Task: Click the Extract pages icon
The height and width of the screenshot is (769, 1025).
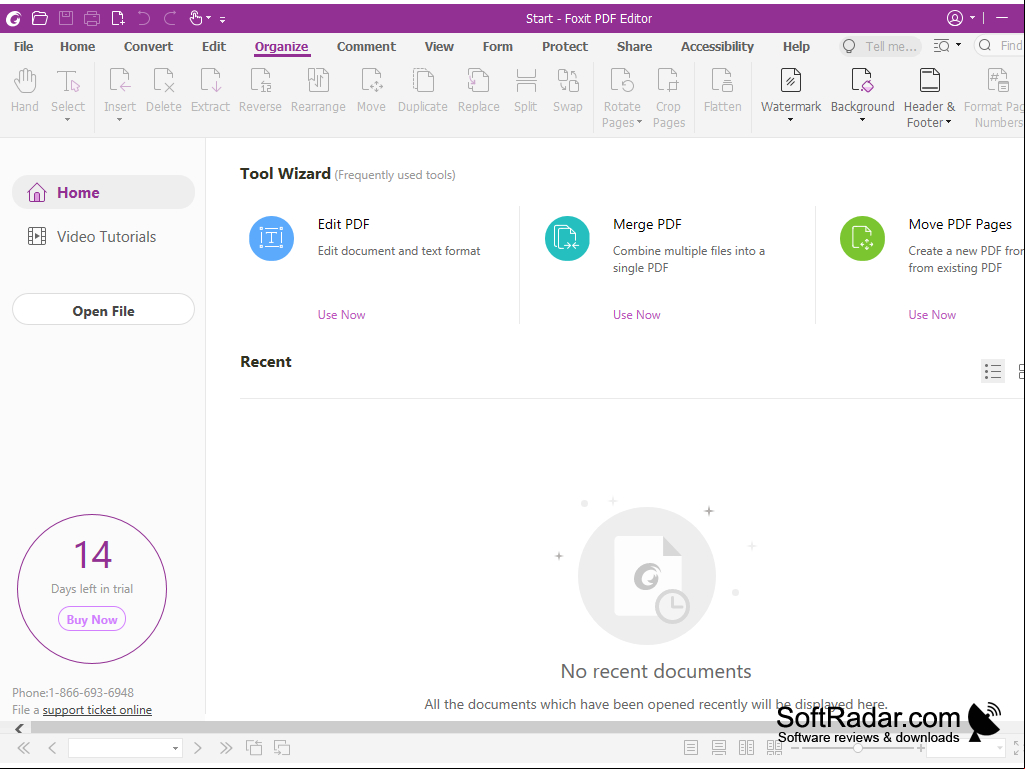Action: (x=210, y=81)
